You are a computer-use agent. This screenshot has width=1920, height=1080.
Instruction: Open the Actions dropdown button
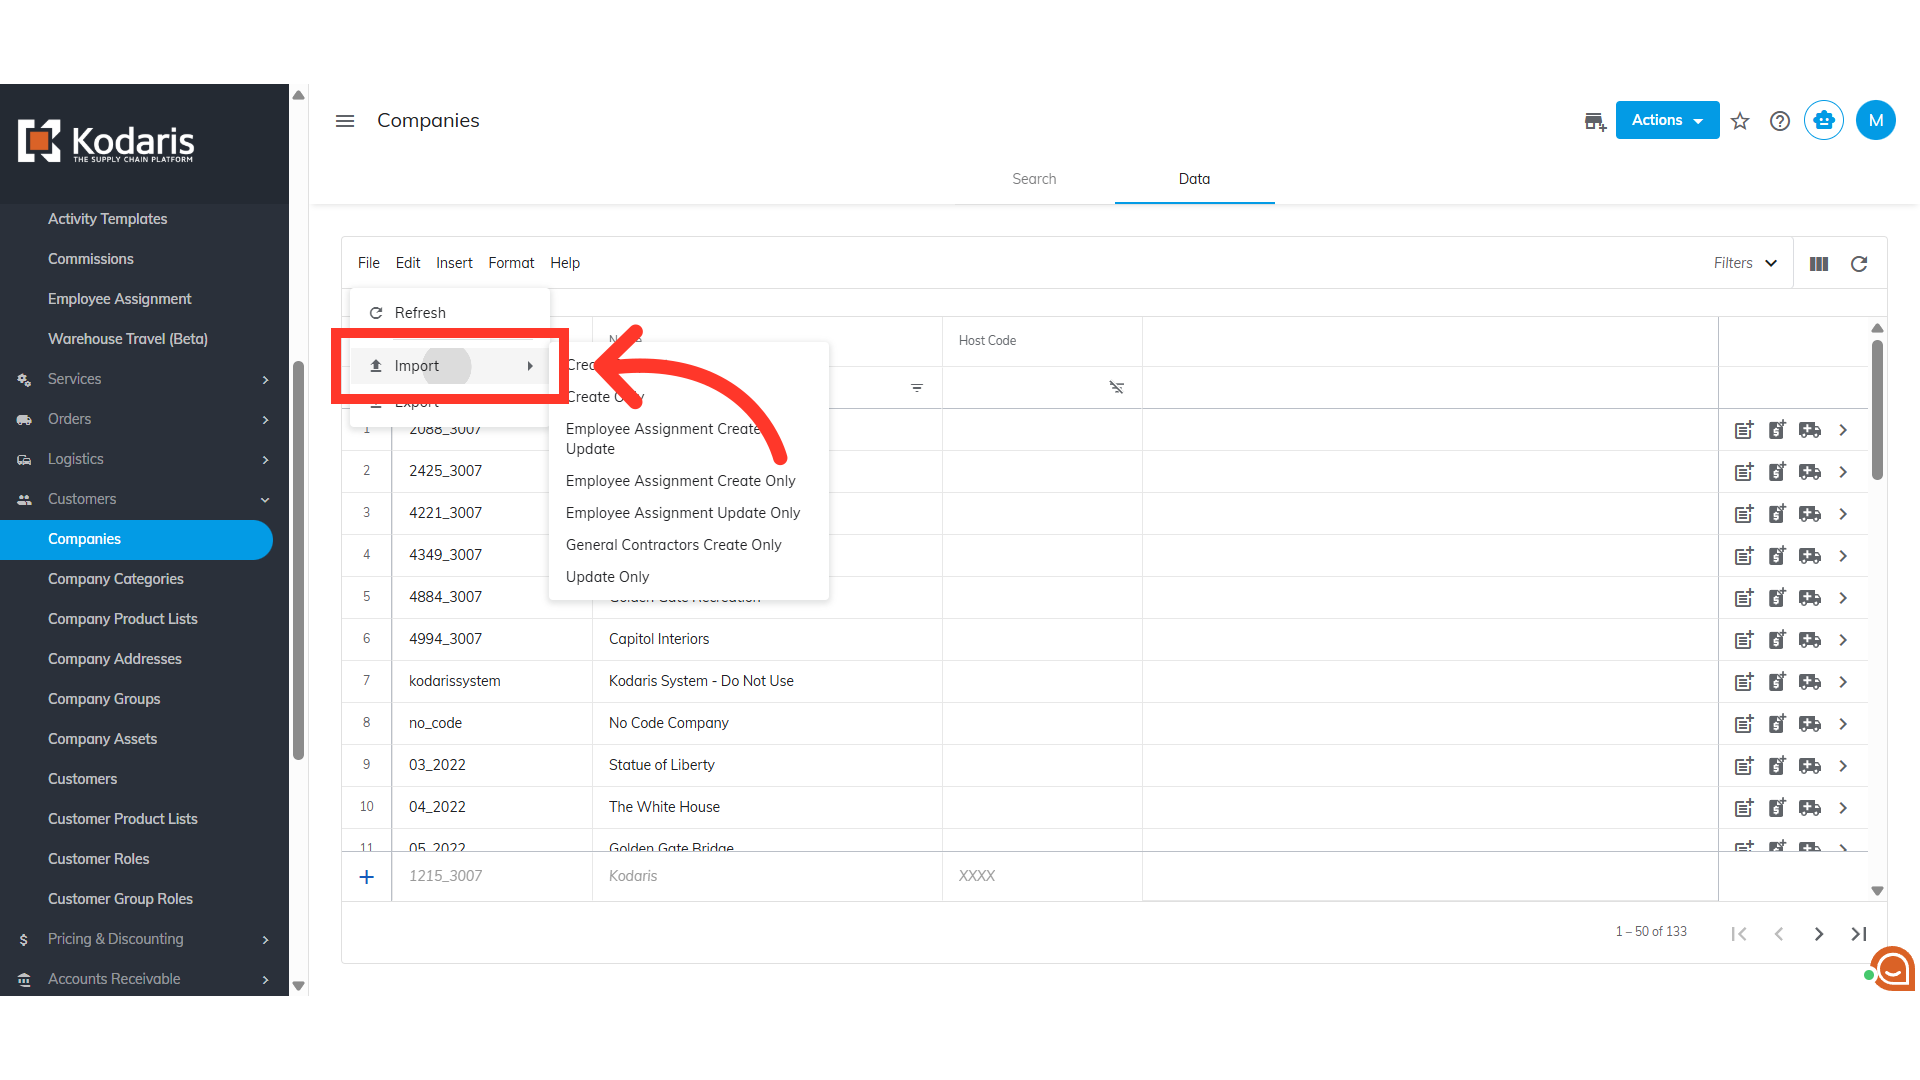point(1667,120)
